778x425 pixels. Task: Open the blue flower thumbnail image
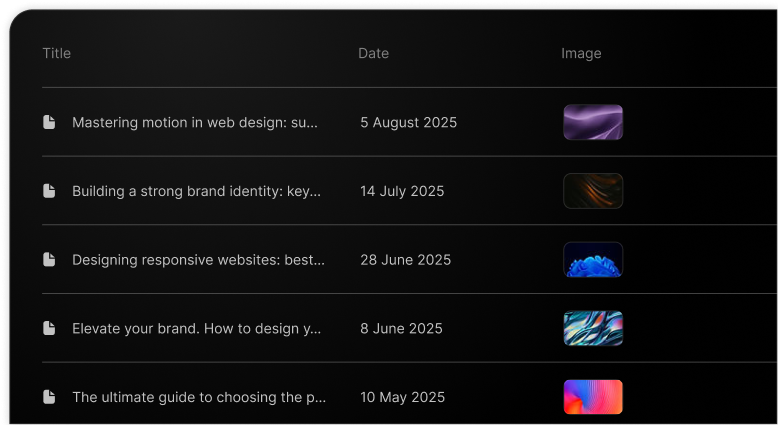click(x=592, y=260)
